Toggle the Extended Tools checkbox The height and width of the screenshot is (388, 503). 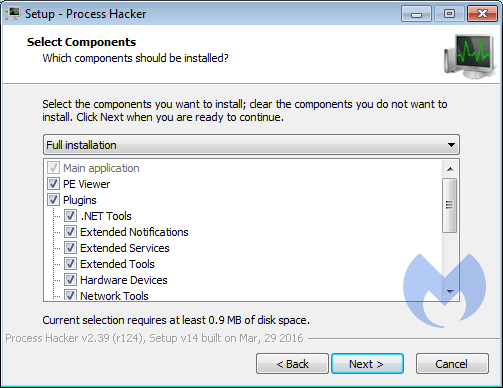(x=70, y=264)
